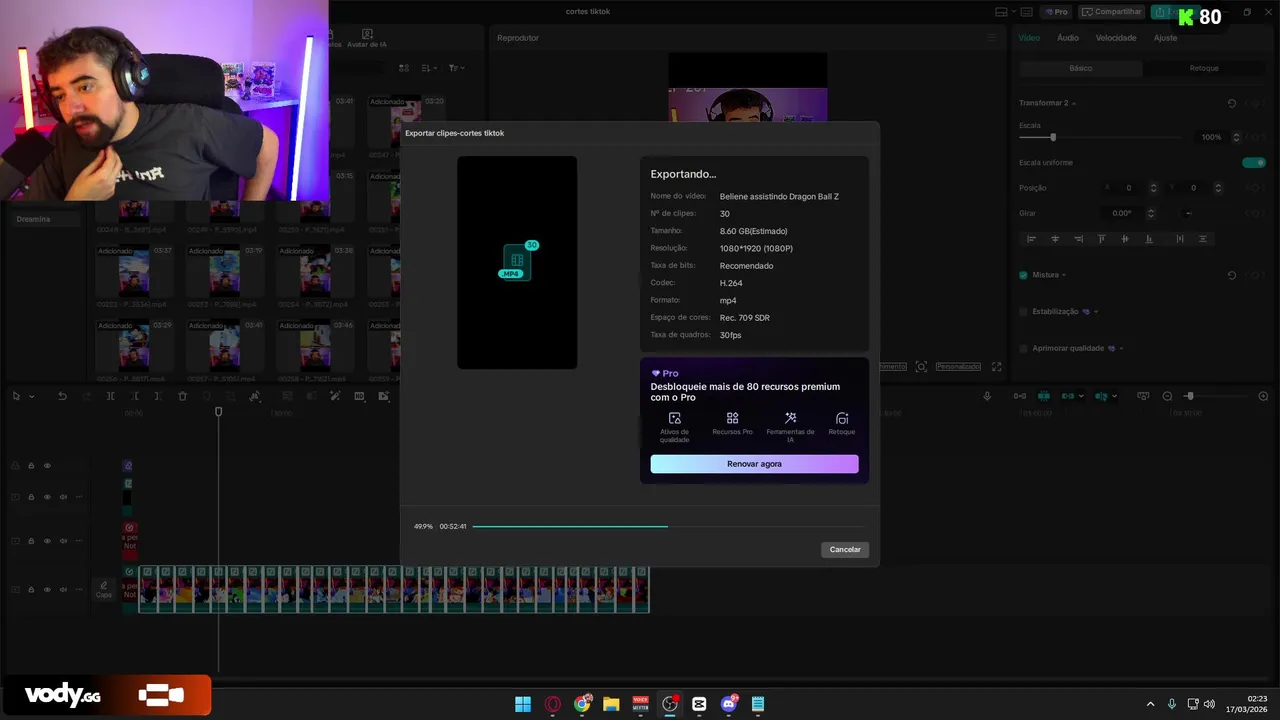Image resolution: width=1280 pixels, height=720 pixels.
Task: Enable the Estabilização checkbox
Action: coord(1023,312)
